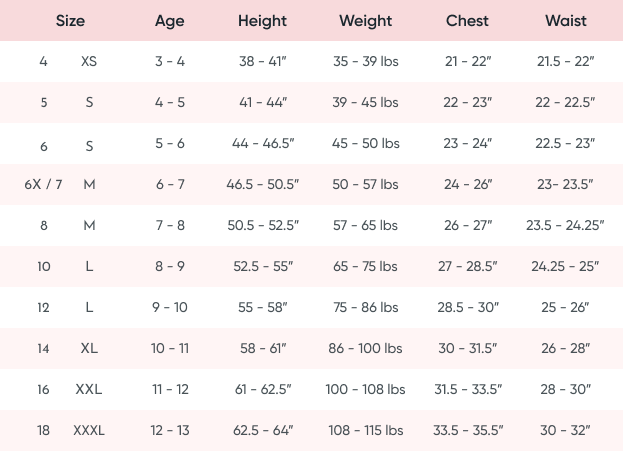623x451 pixels.
Task: Click chest value 21 - 22″
Action: click(x=468, y=62)
